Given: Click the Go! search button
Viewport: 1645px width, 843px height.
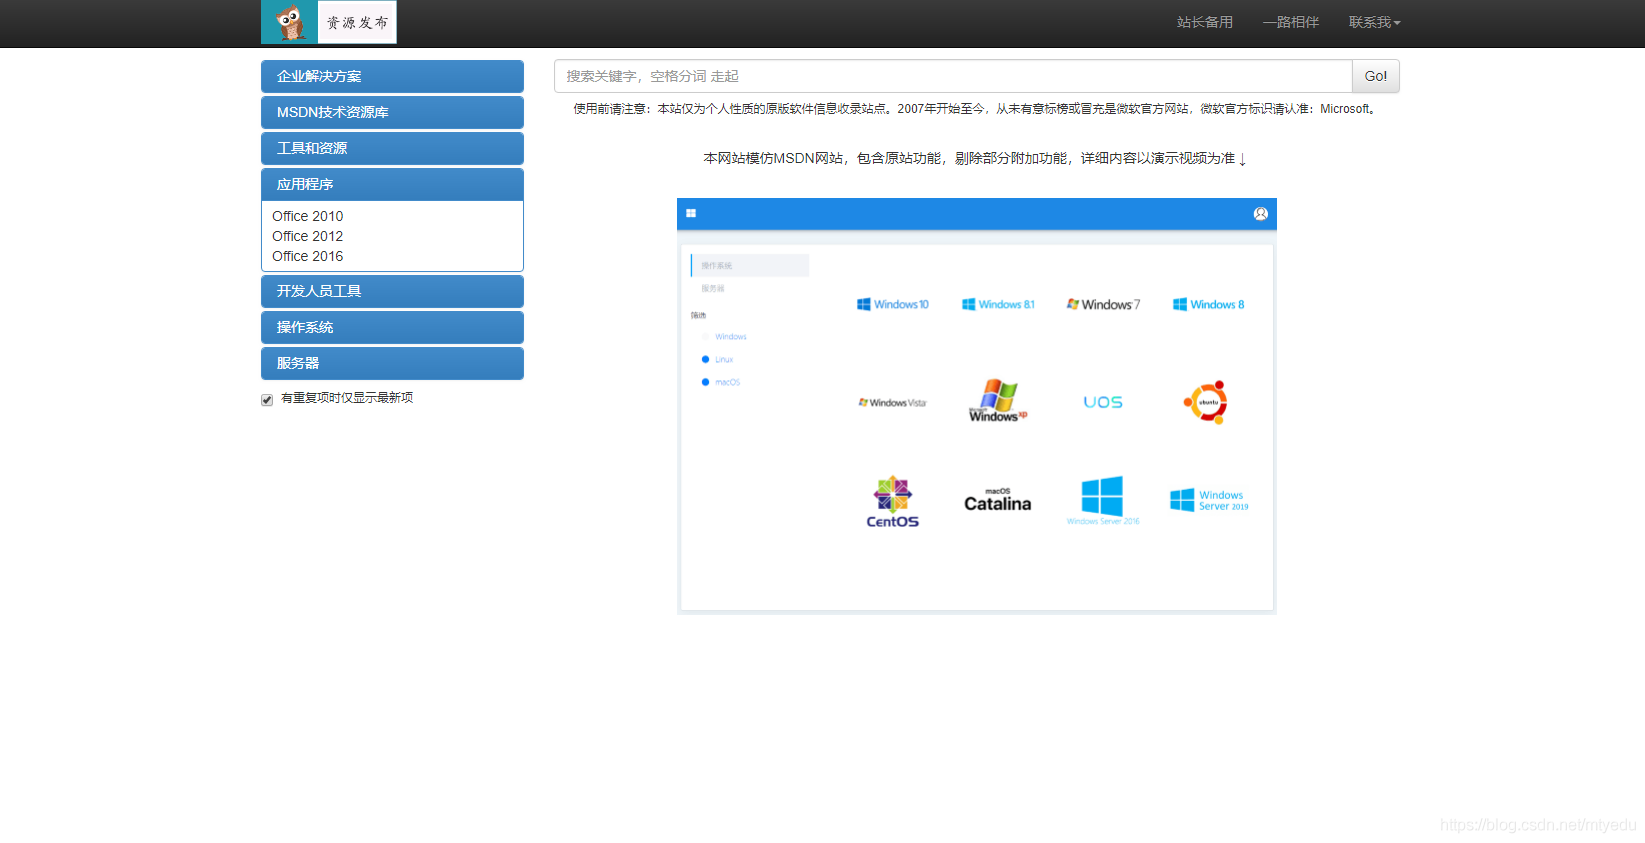Looking at the screenshot, I should pos(1375,76).
